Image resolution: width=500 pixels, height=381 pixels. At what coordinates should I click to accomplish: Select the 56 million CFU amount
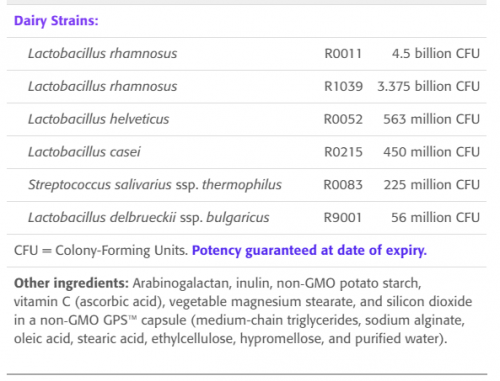[435, 218]
